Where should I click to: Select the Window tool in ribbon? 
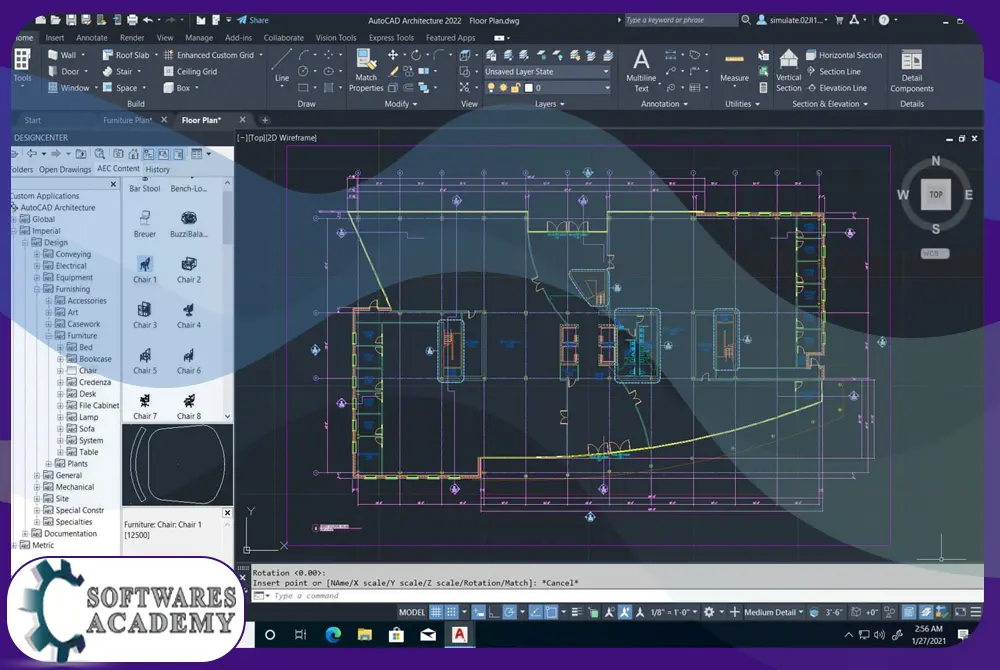pos(68,88)
